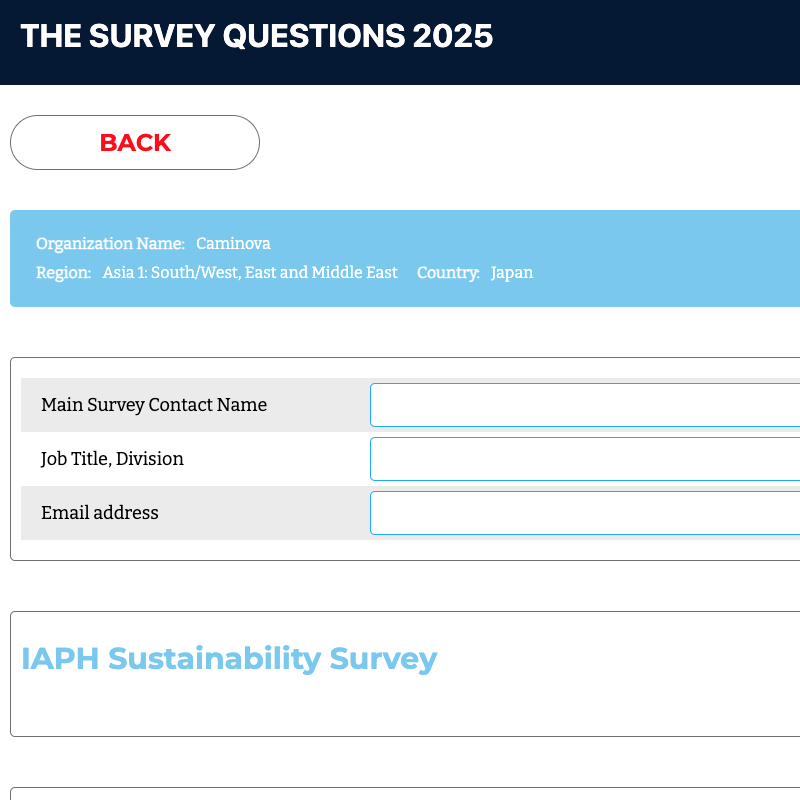The image size is (800, 800).
Task: Click the word Sustainability in the survey heading
Action: [x=214, y=659]
